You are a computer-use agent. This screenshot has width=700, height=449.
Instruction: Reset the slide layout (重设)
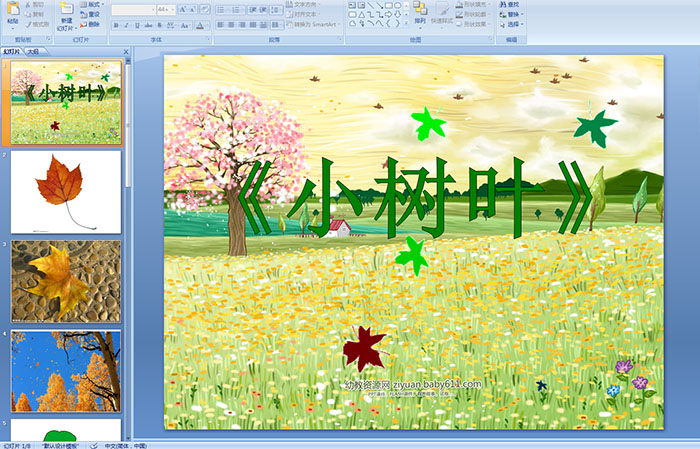click(90, 14)
